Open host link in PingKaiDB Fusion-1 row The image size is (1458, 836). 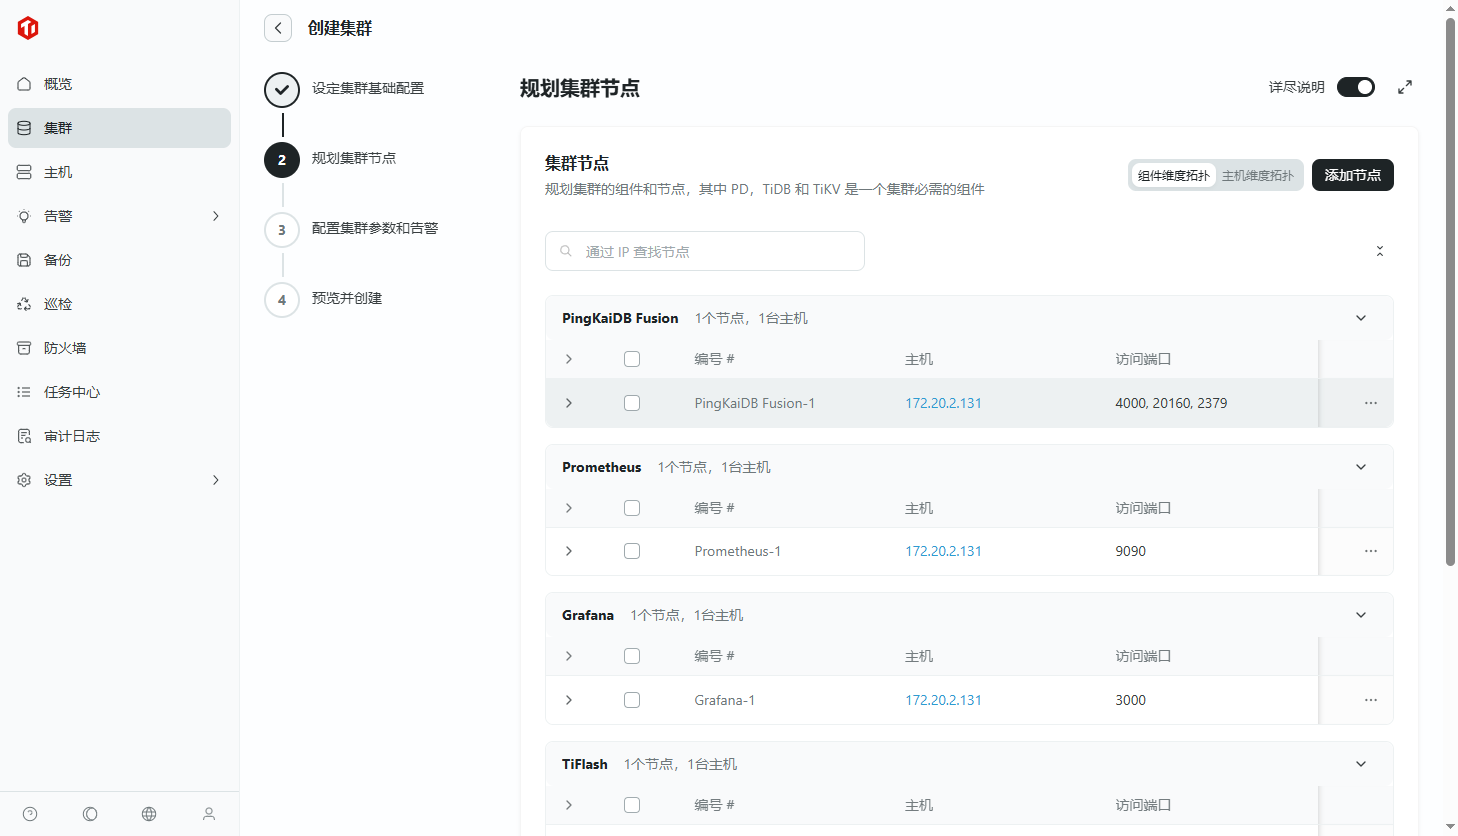tap(943, 403)
